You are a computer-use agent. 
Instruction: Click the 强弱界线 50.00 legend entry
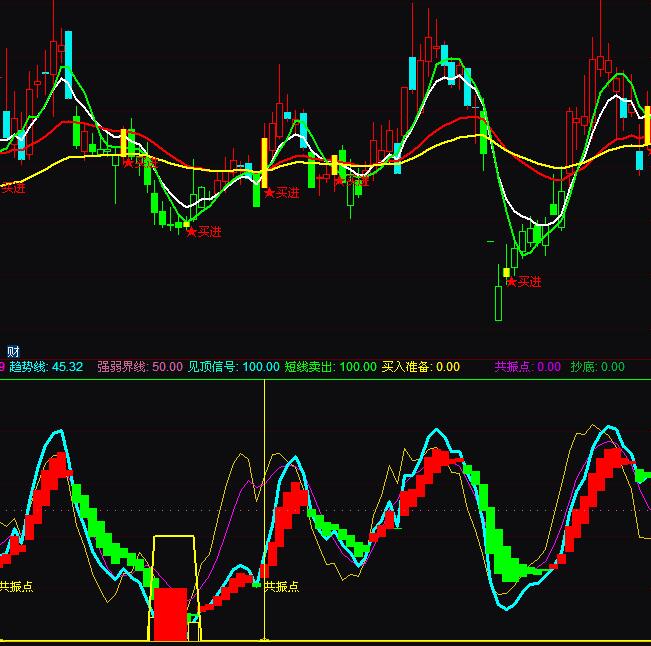139,367
